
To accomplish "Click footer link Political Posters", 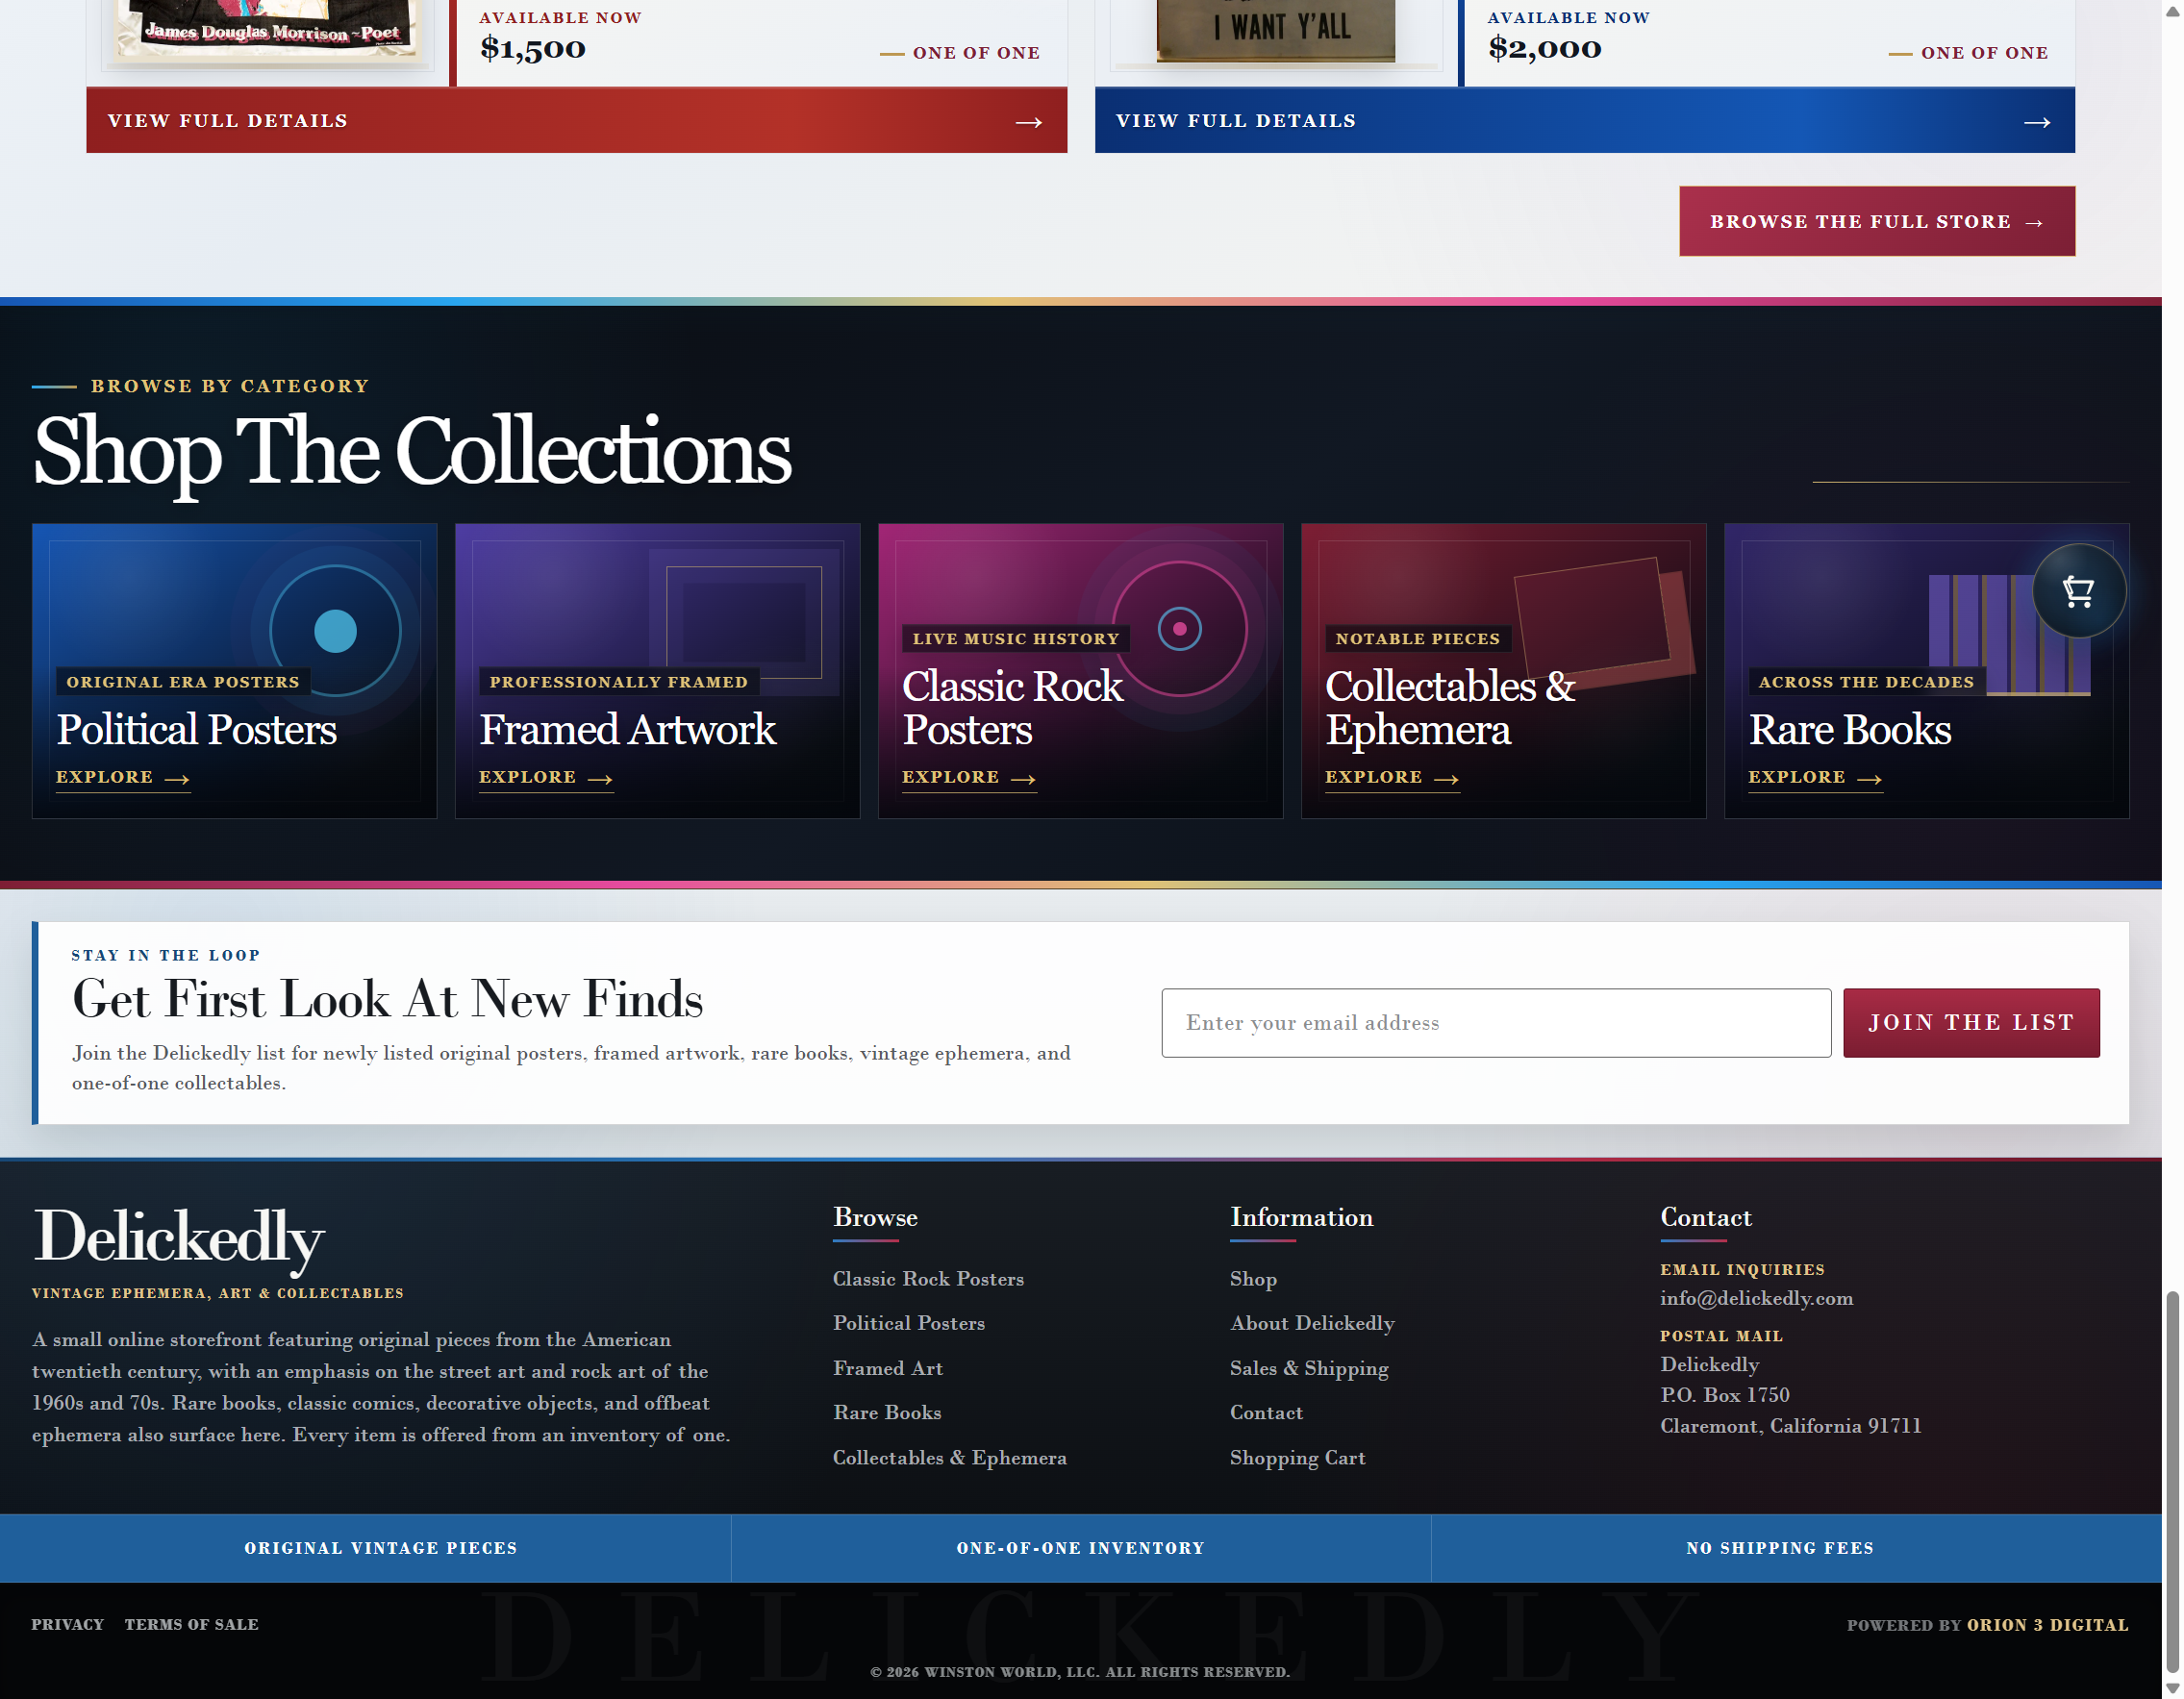I will click(x=908, y=1322).
